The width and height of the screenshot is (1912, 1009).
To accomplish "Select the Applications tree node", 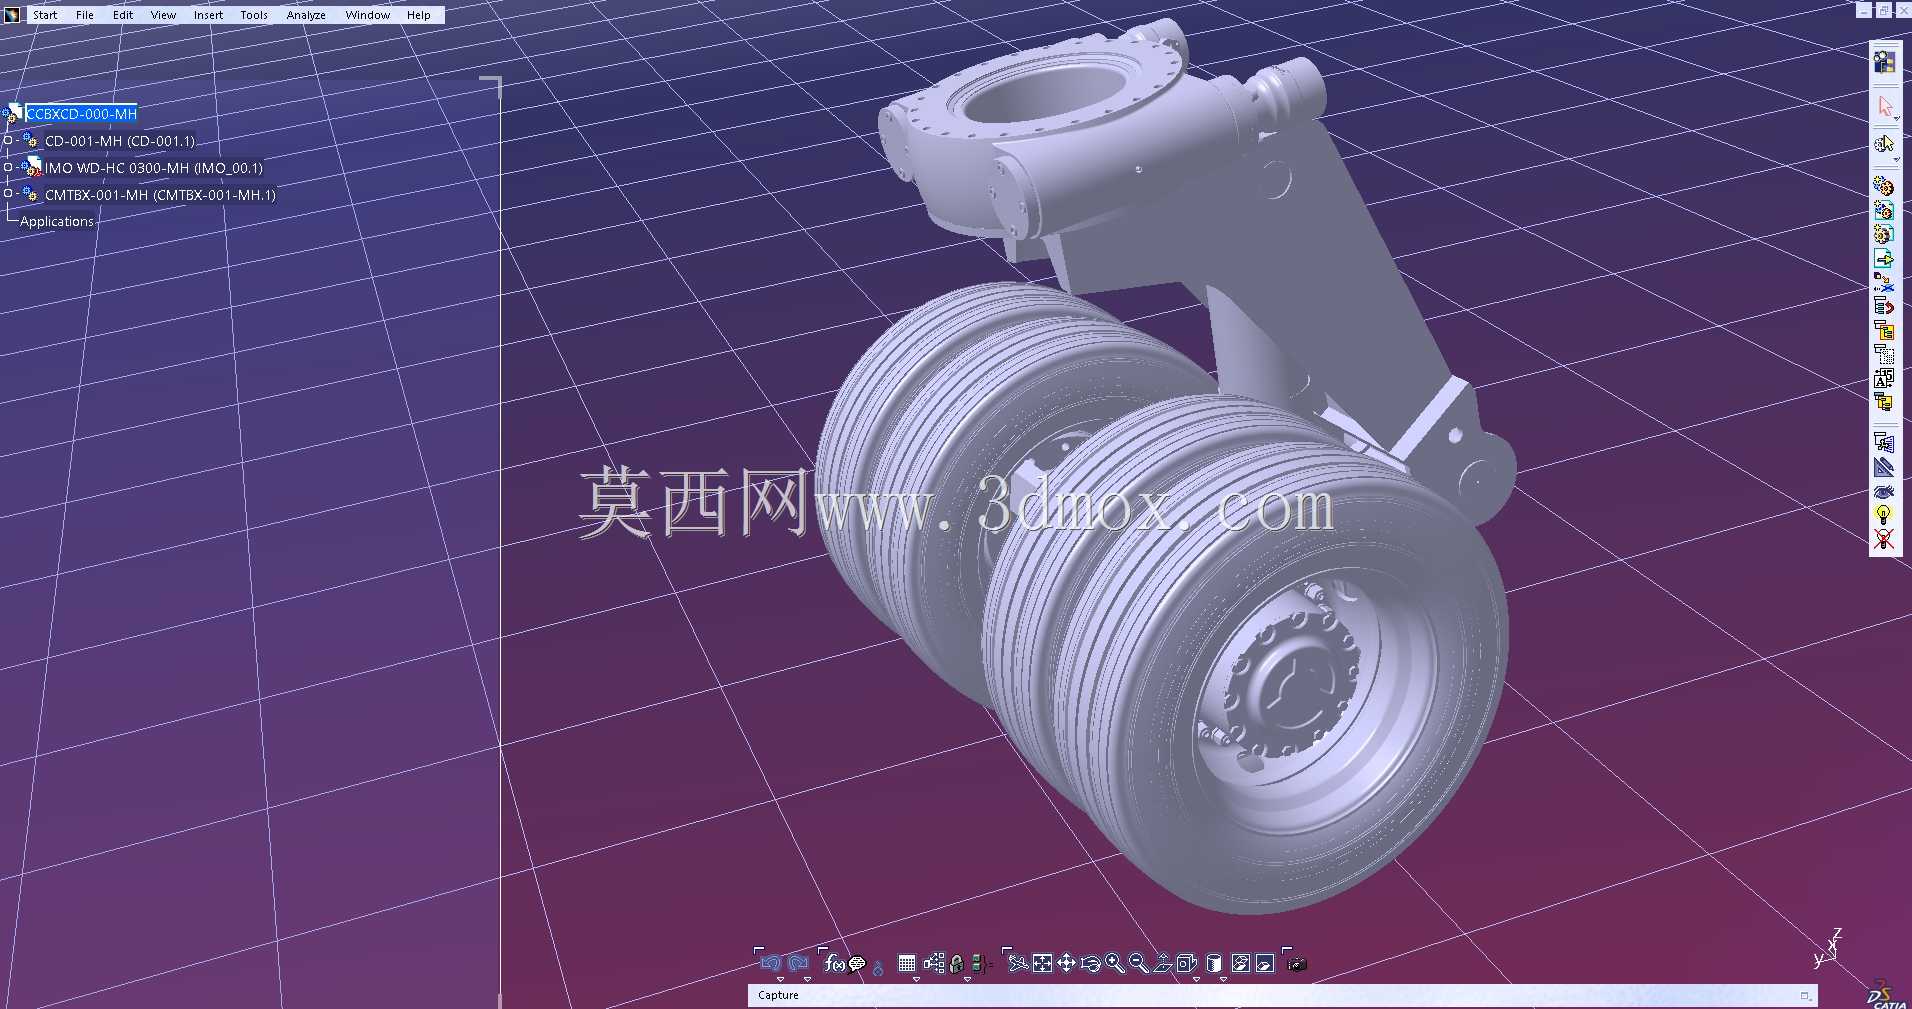I will click(57, 221).
